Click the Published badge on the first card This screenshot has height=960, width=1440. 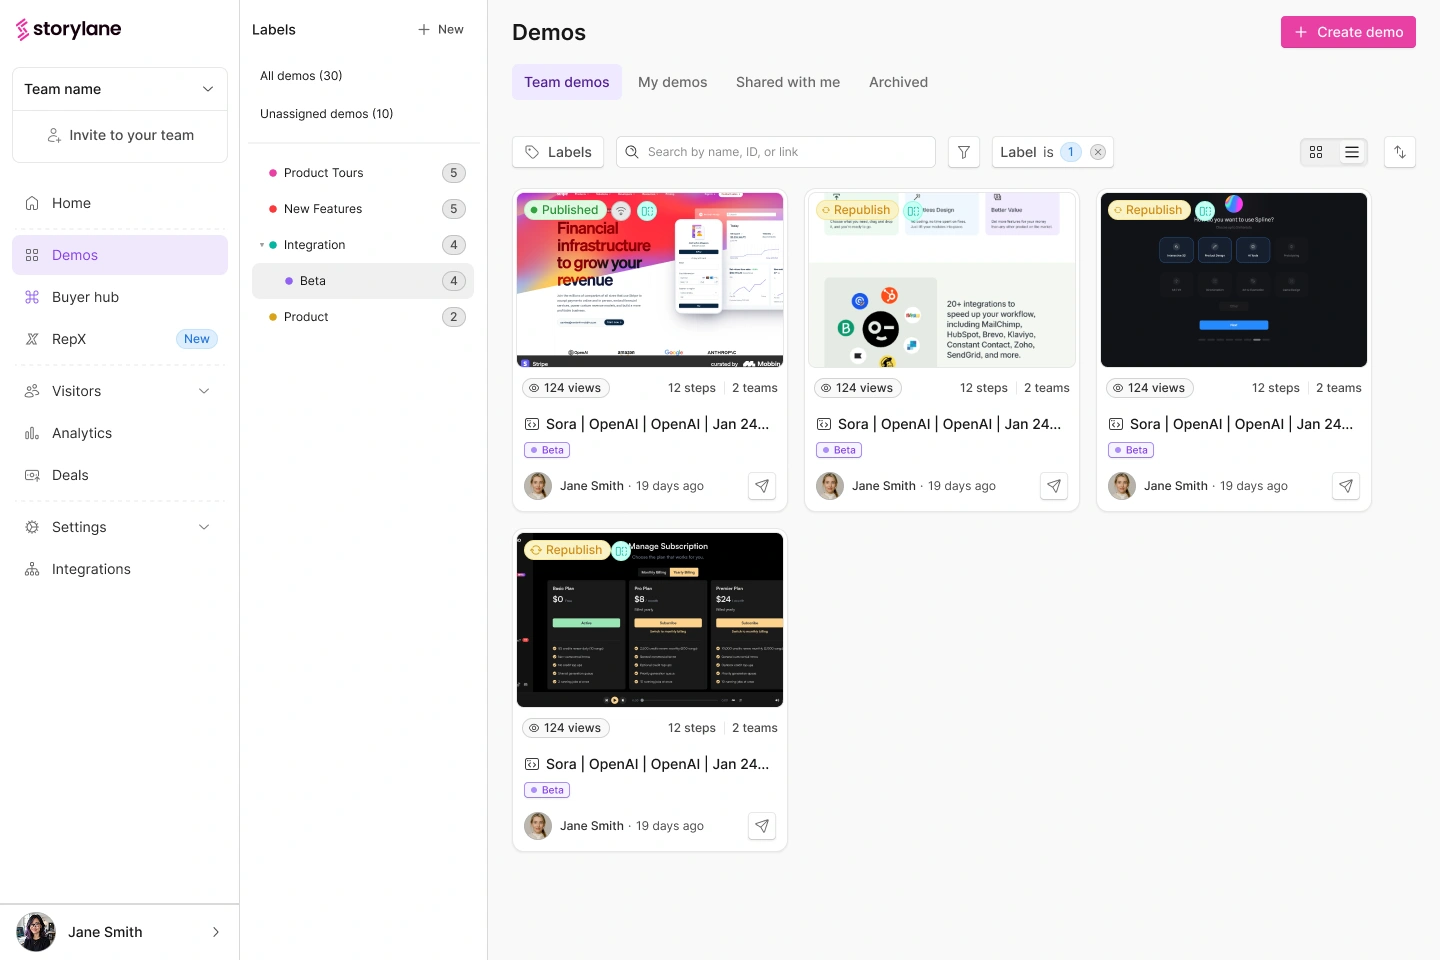click(x=565, y=210)
